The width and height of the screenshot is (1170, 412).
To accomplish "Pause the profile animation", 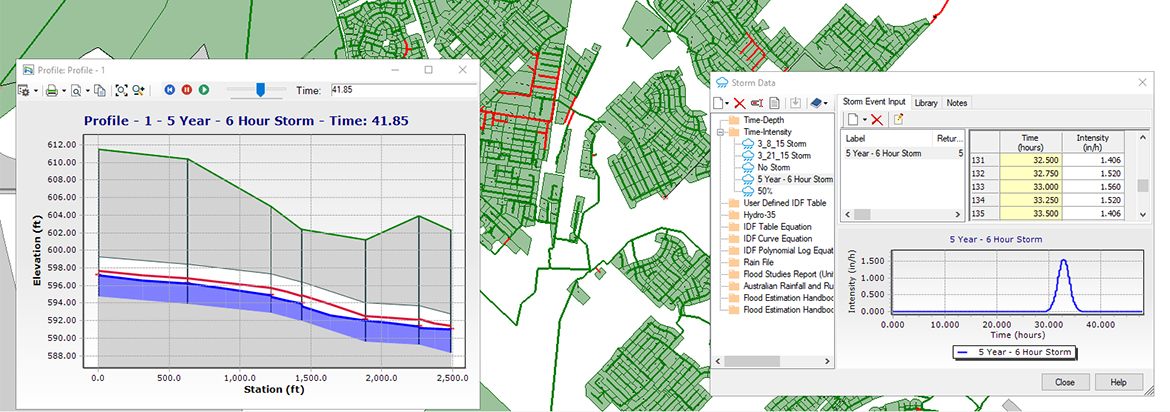I will pyautogui.click(x=187, y=90).
